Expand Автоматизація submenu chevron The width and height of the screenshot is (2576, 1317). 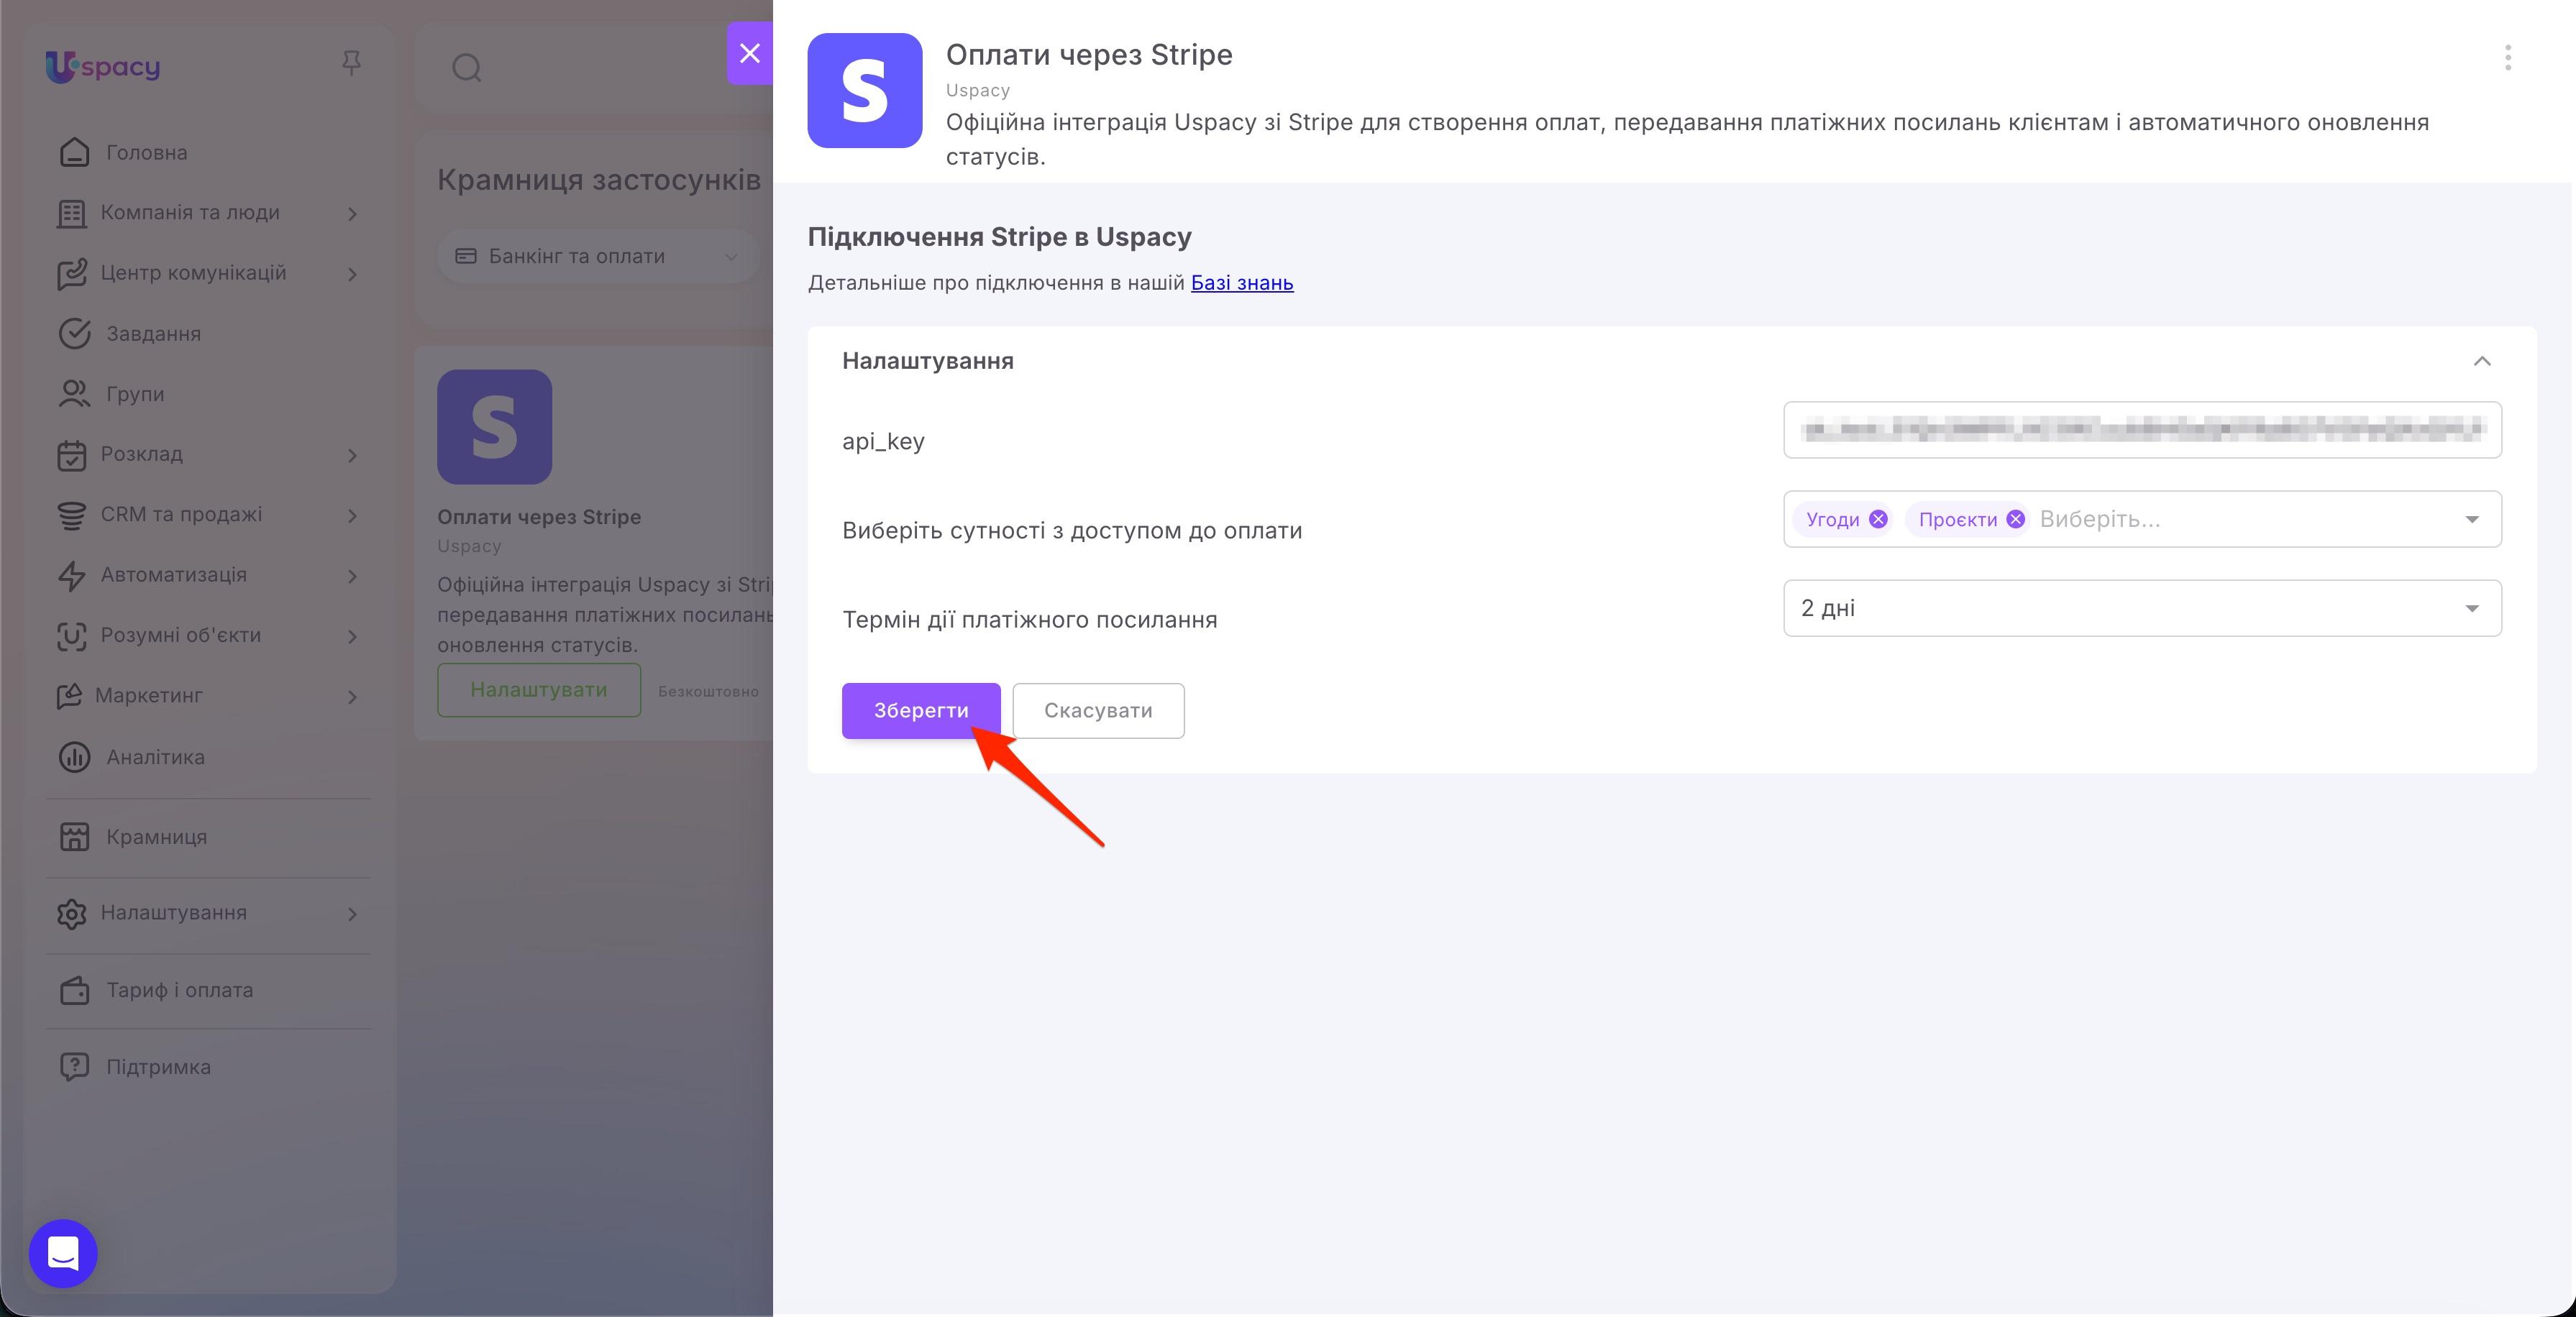[x=352, y=576]
